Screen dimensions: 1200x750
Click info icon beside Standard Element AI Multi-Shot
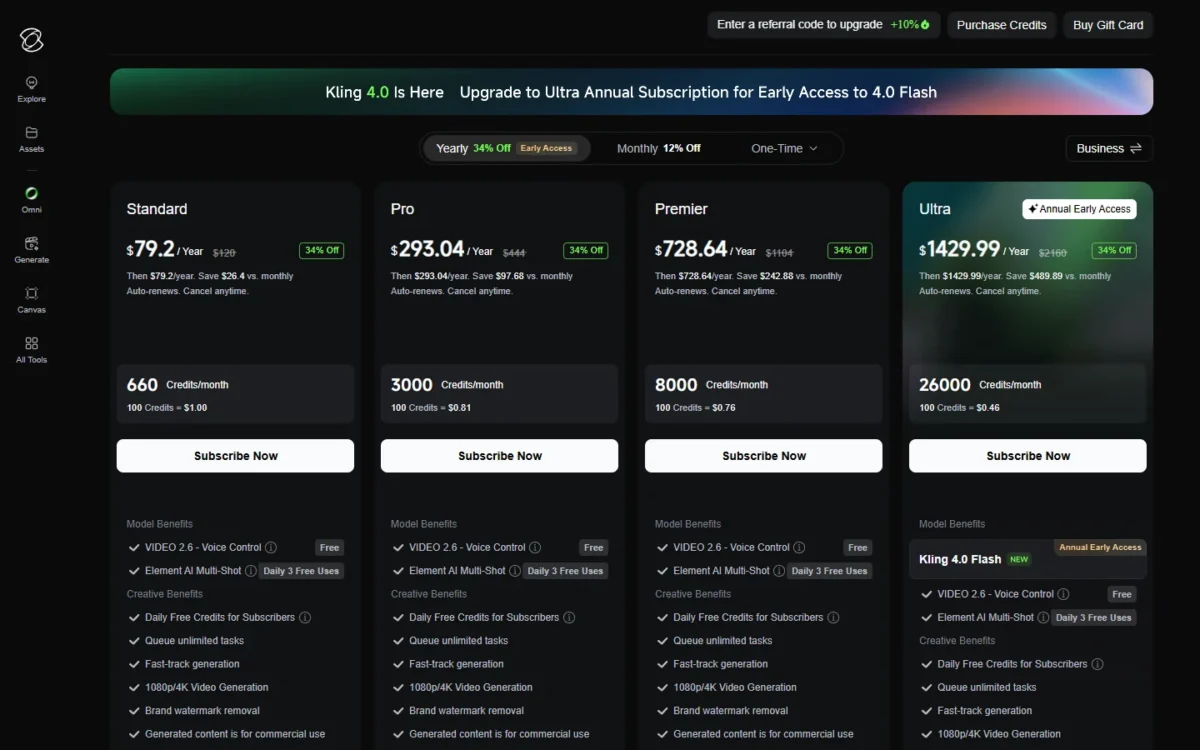[251, 571]
